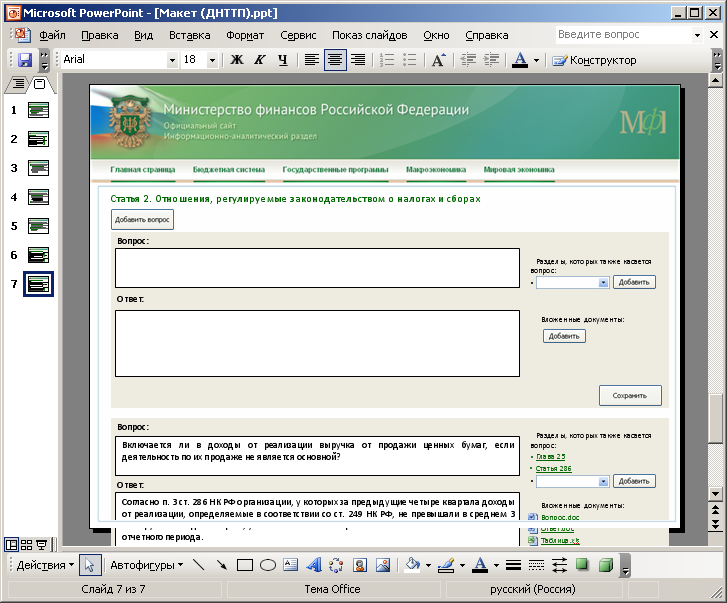Insert a Text Box
This screenshot has height=603, width=727.
[291, 565]
